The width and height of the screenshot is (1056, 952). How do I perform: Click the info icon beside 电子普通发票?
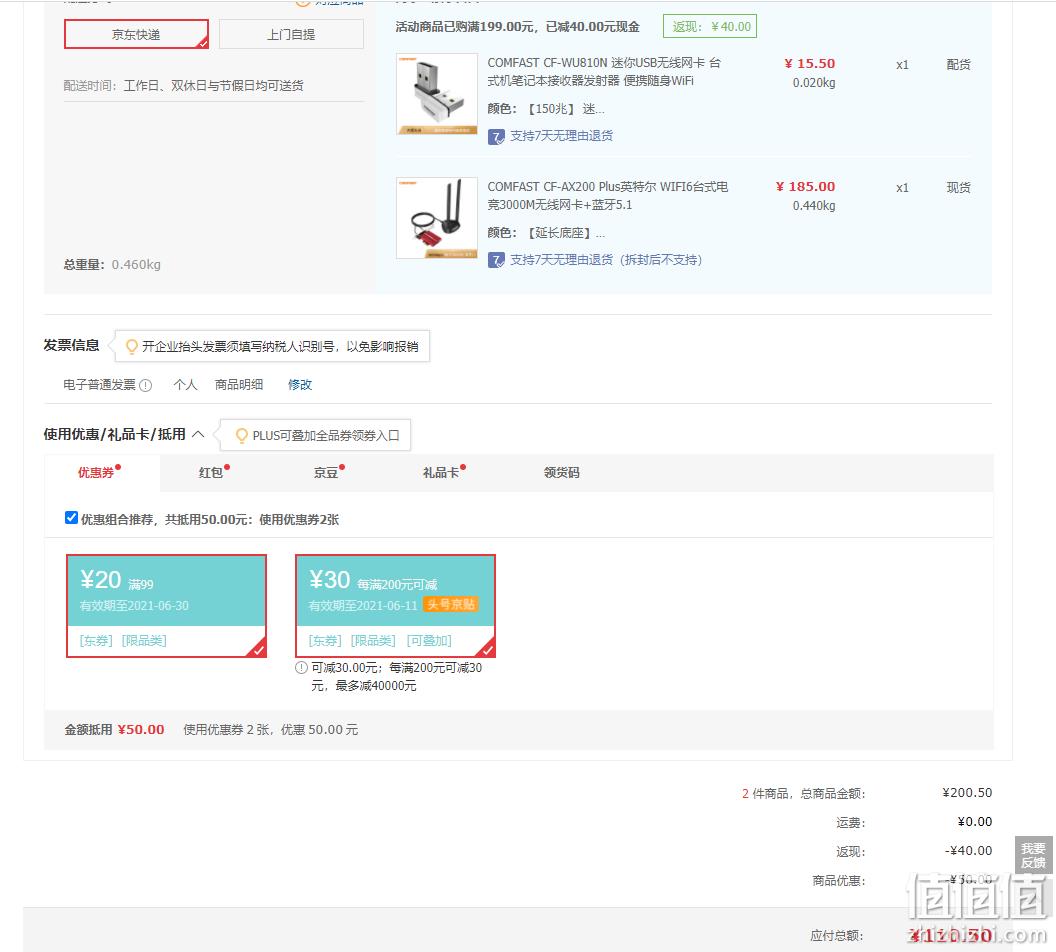pos(145,385)
